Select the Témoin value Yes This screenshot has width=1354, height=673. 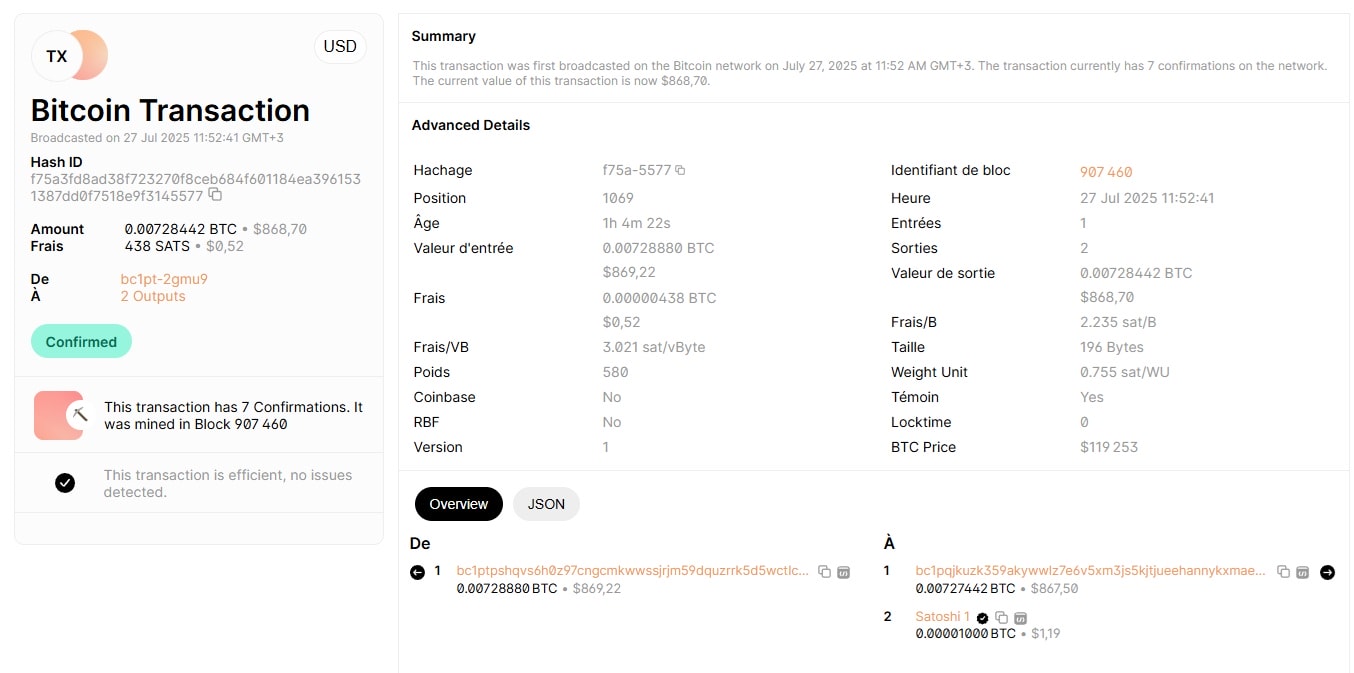point(1092,397)
